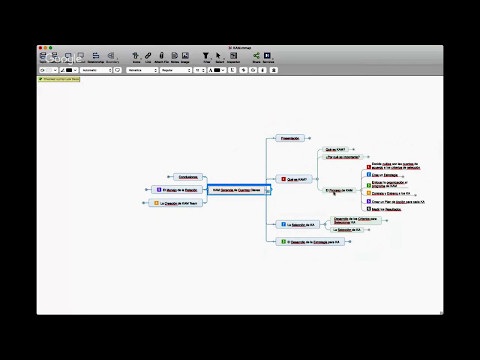Click the Image toolbar icon
Viewport: 480px width, 360px height.
185,56
